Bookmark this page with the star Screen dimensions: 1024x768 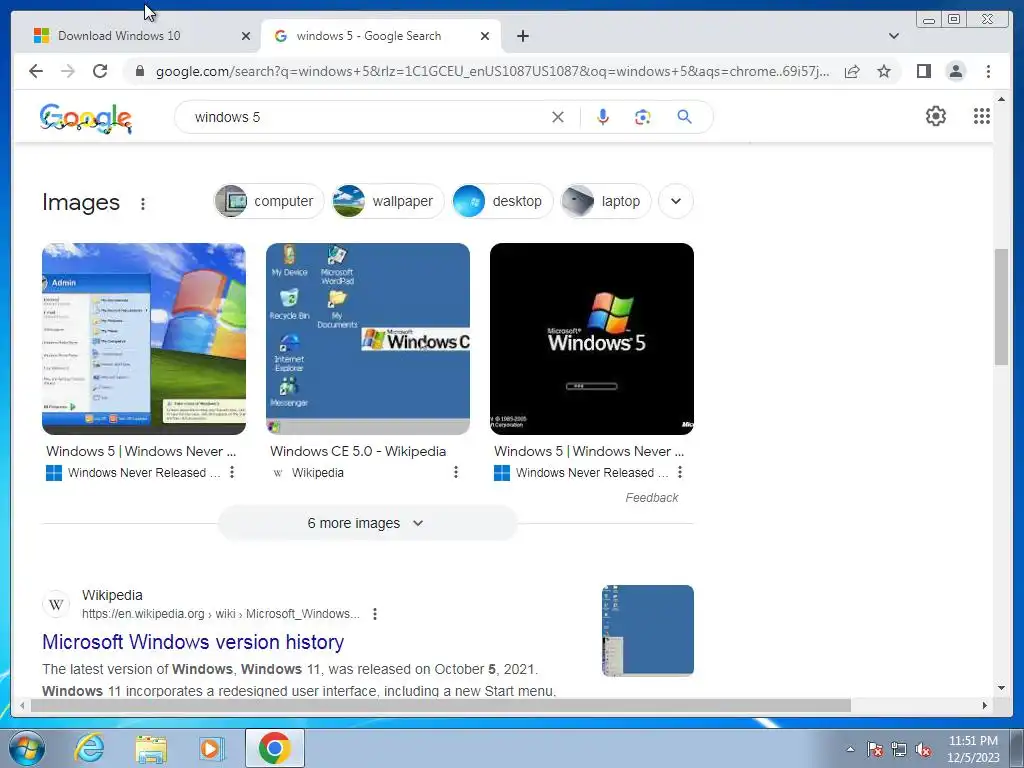click(884, 71)
